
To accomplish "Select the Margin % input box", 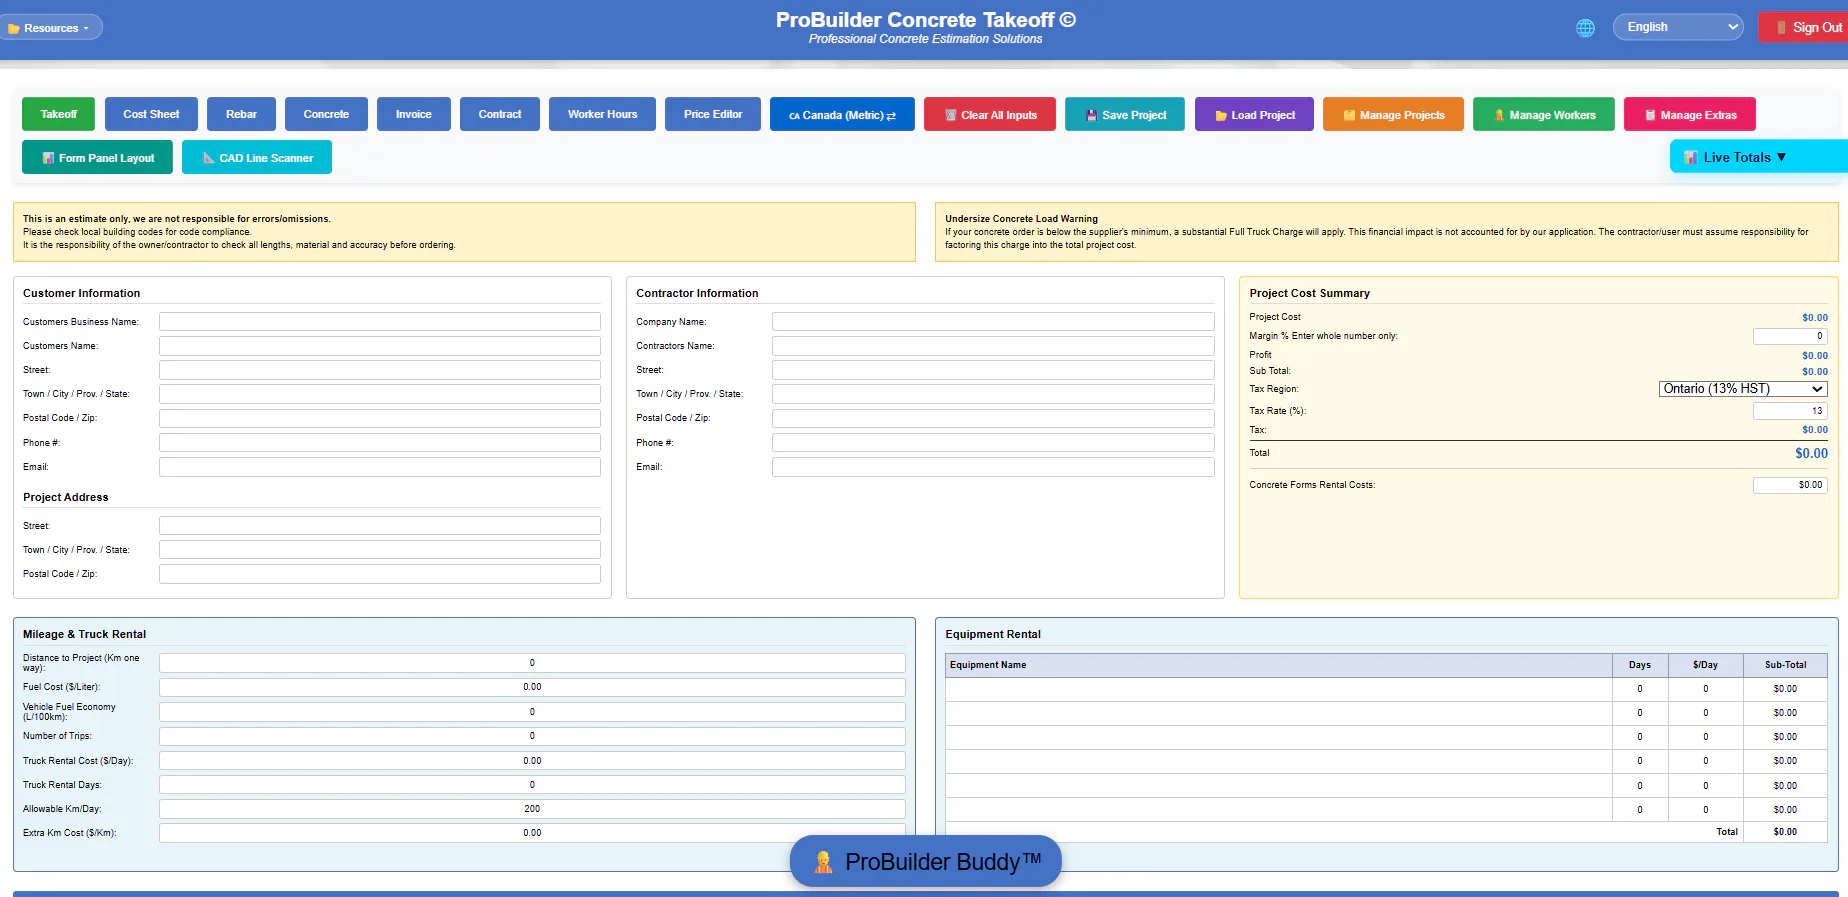I will (1790, 336).
